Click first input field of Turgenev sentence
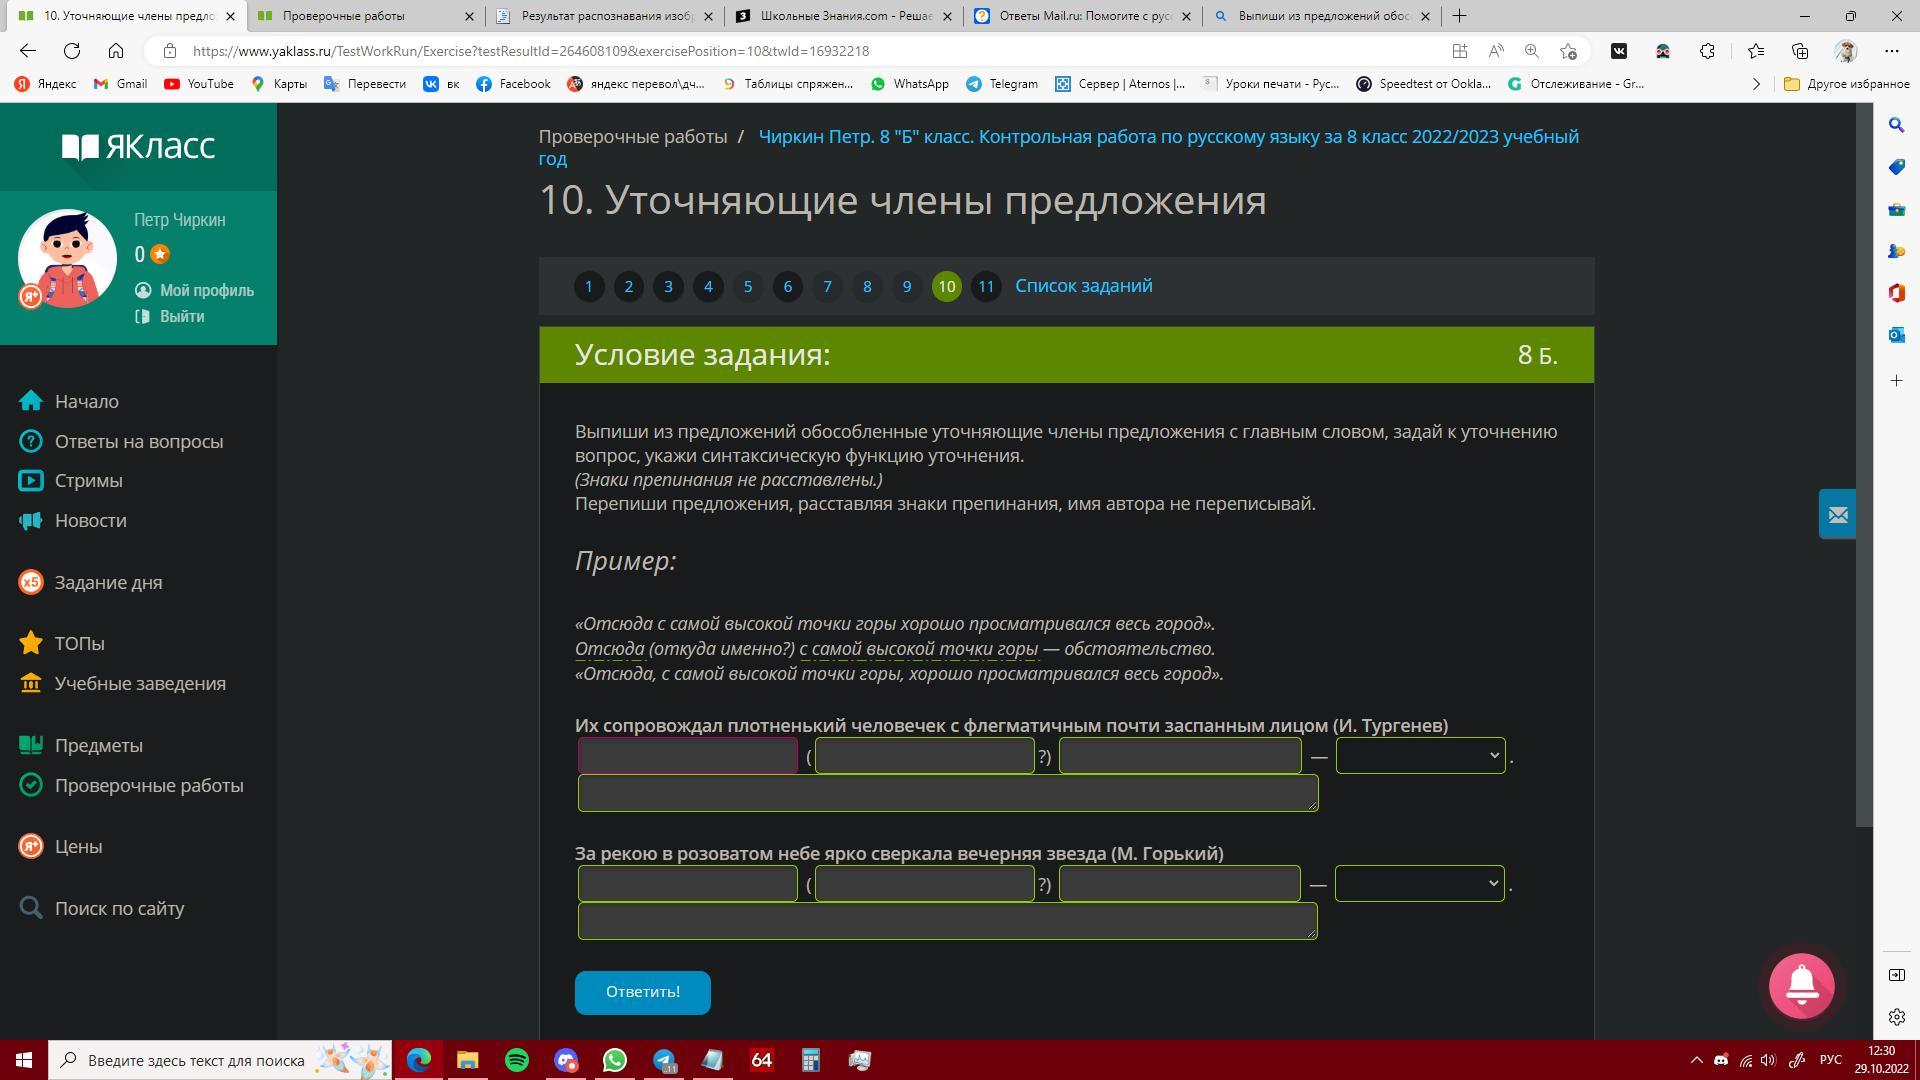The height and width of the screenshot is (1080, 1920). 688,756
